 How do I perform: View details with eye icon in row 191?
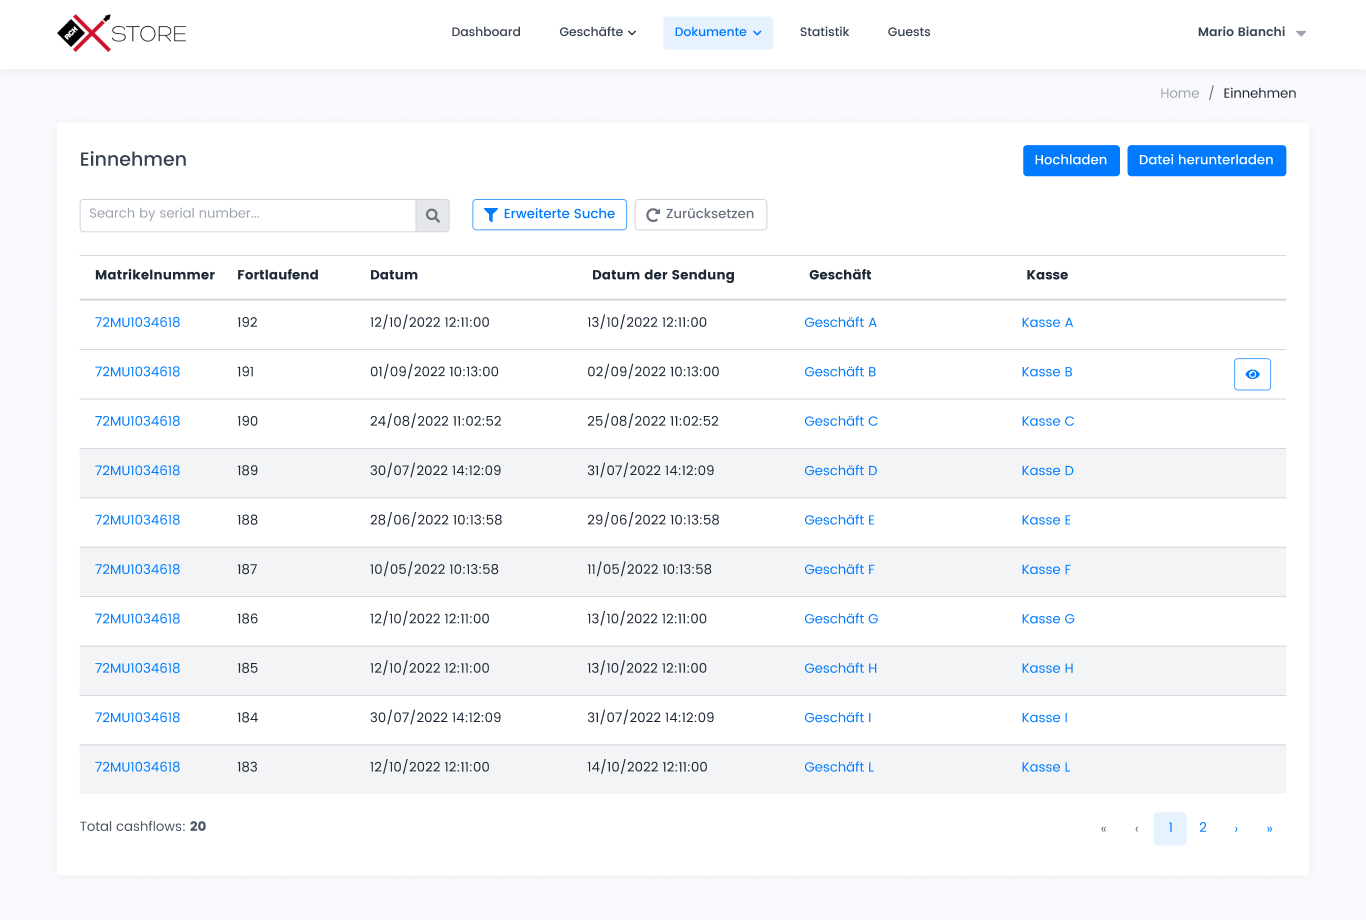coord(1252,374)
